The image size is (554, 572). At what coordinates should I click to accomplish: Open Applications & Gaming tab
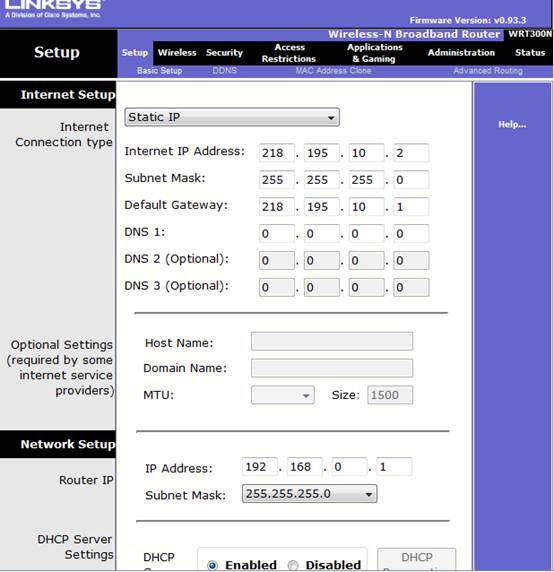click(375, 53)
